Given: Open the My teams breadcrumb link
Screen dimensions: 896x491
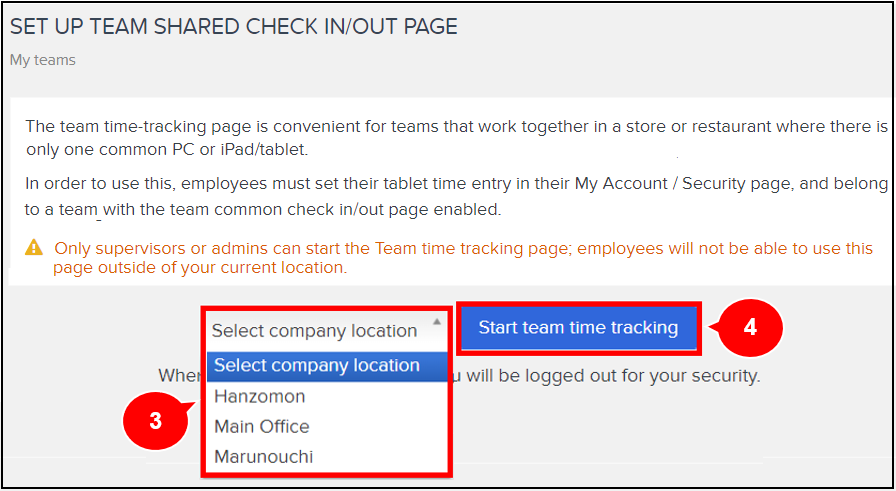Looking at the screenshot, I should pos(43,60).
